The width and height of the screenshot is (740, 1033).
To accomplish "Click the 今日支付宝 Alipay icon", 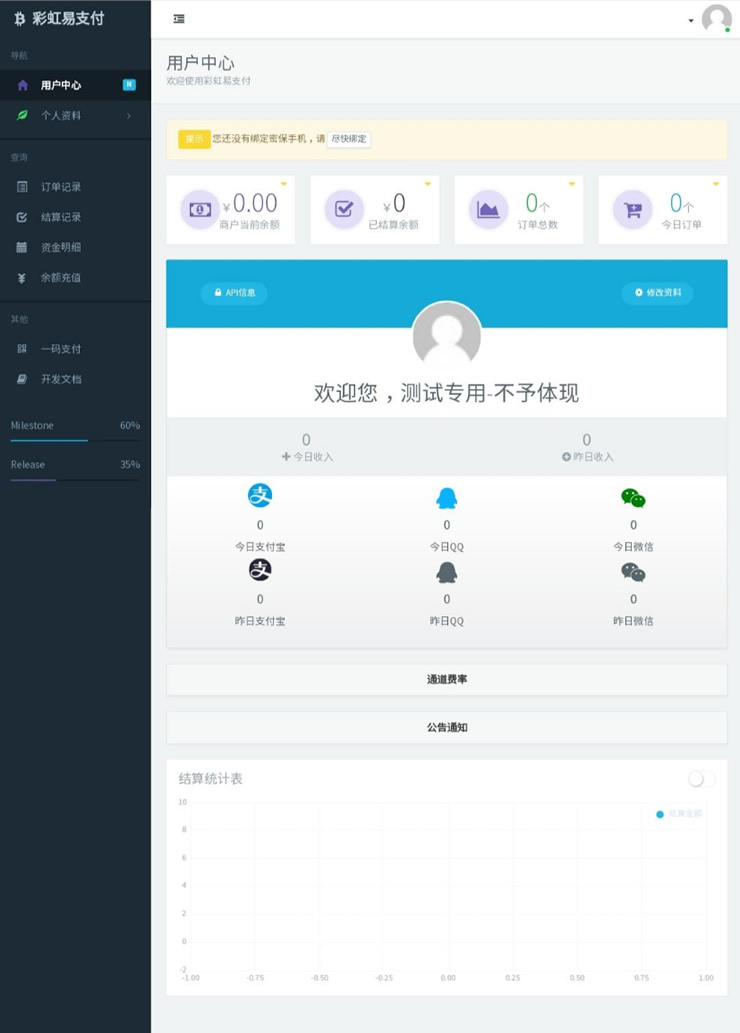I will 260,495.
